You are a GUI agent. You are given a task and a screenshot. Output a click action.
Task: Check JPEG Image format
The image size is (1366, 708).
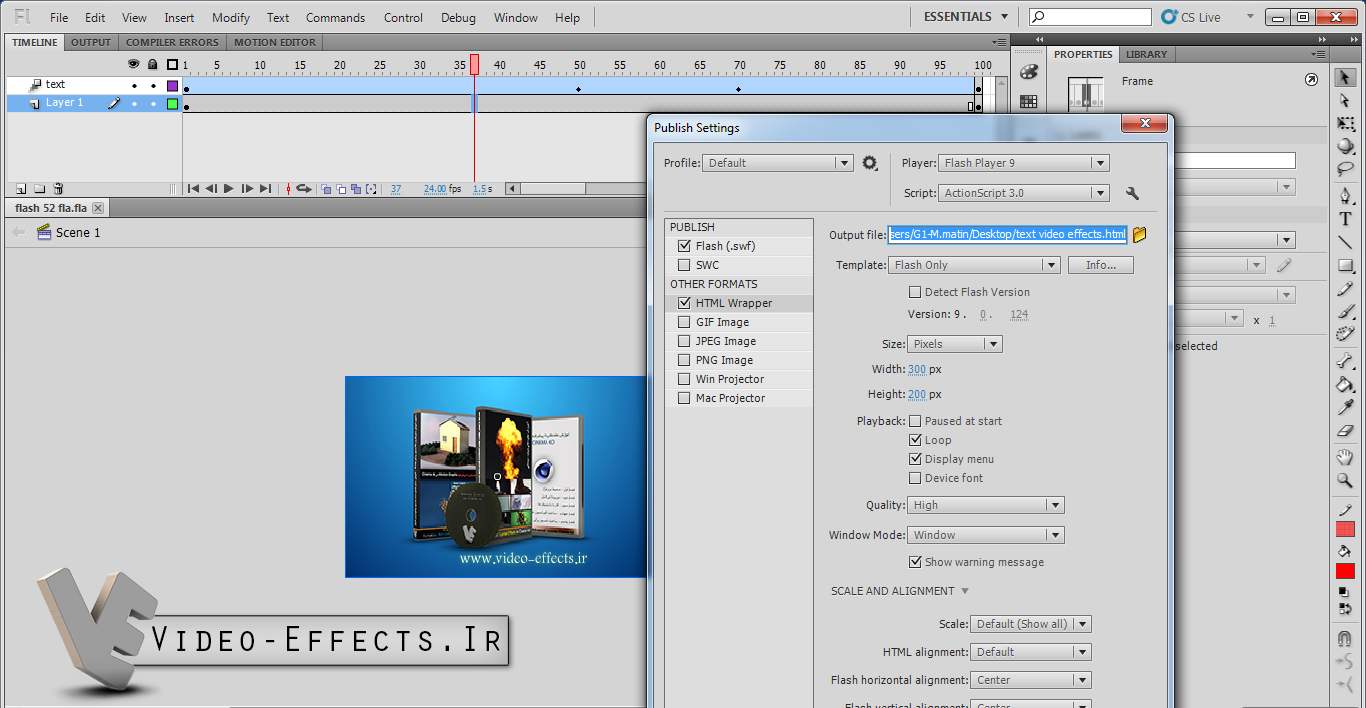click(x=684, y=341)
